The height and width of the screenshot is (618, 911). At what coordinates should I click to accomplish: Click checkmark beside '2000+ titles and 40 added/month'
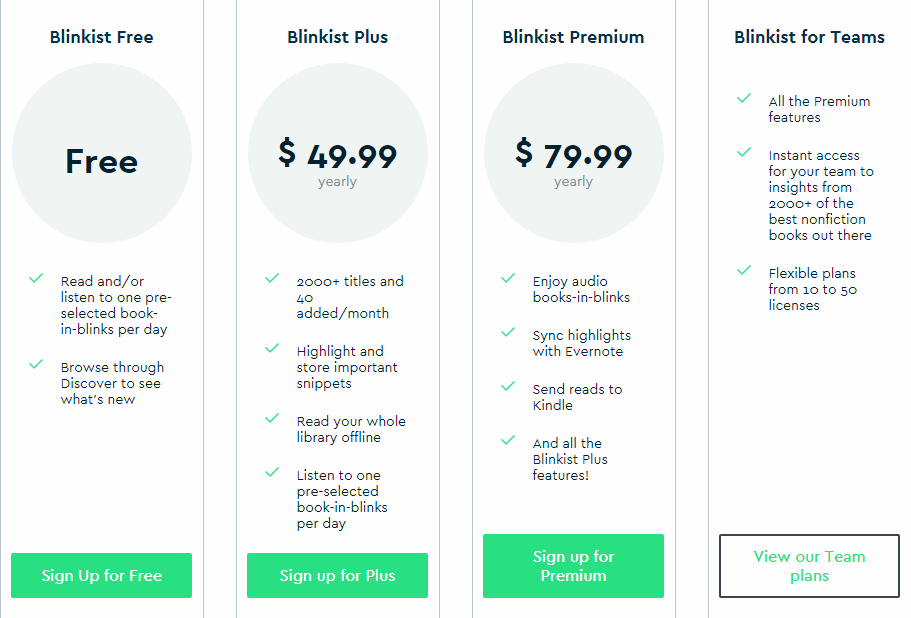click(272, 278)
